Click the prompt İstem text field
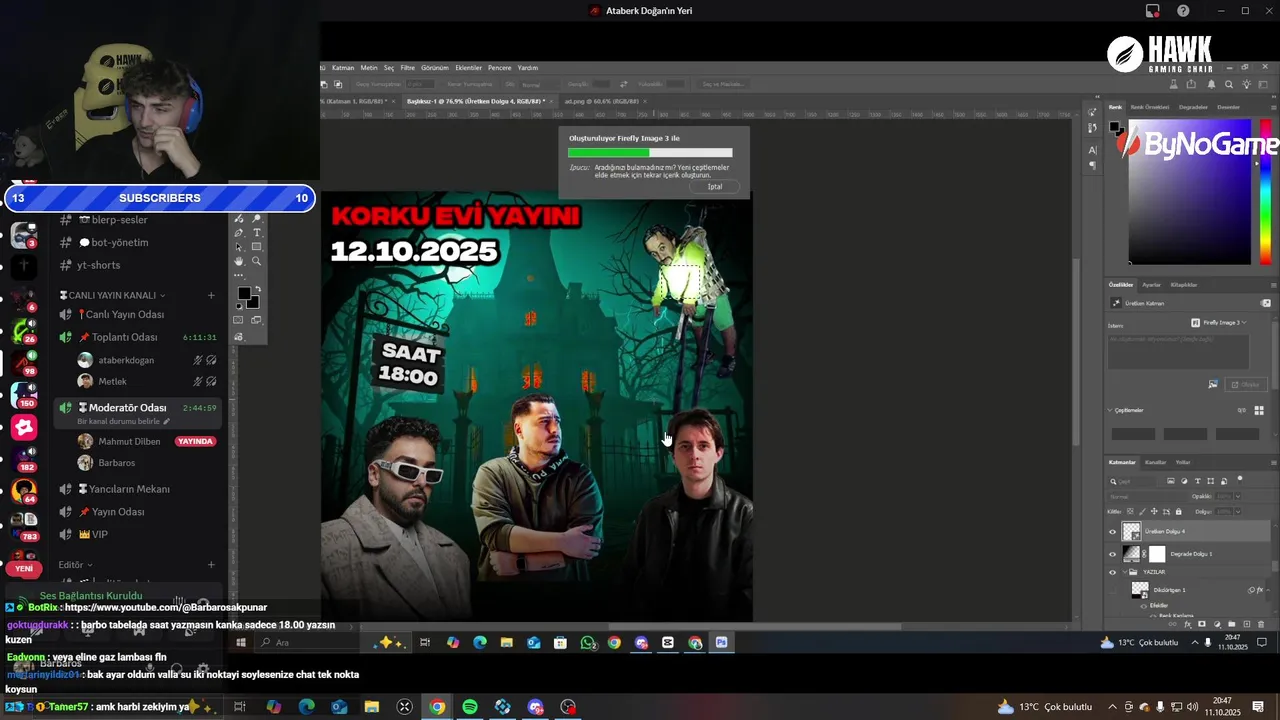 1178,352
